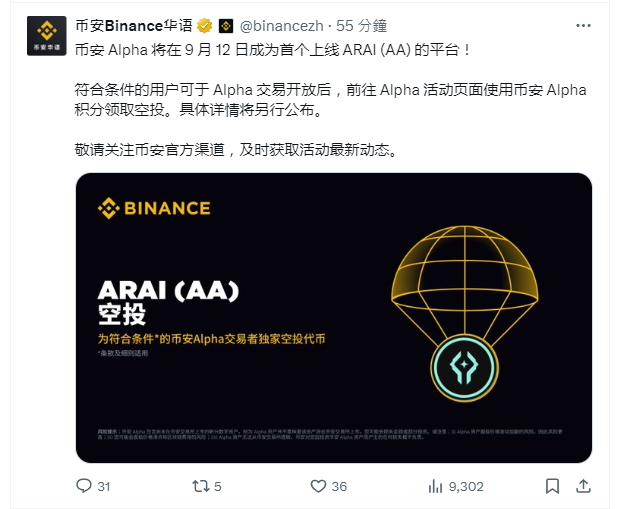
Task: Click the ARAI token coin in the image
Action: [464, 368]
